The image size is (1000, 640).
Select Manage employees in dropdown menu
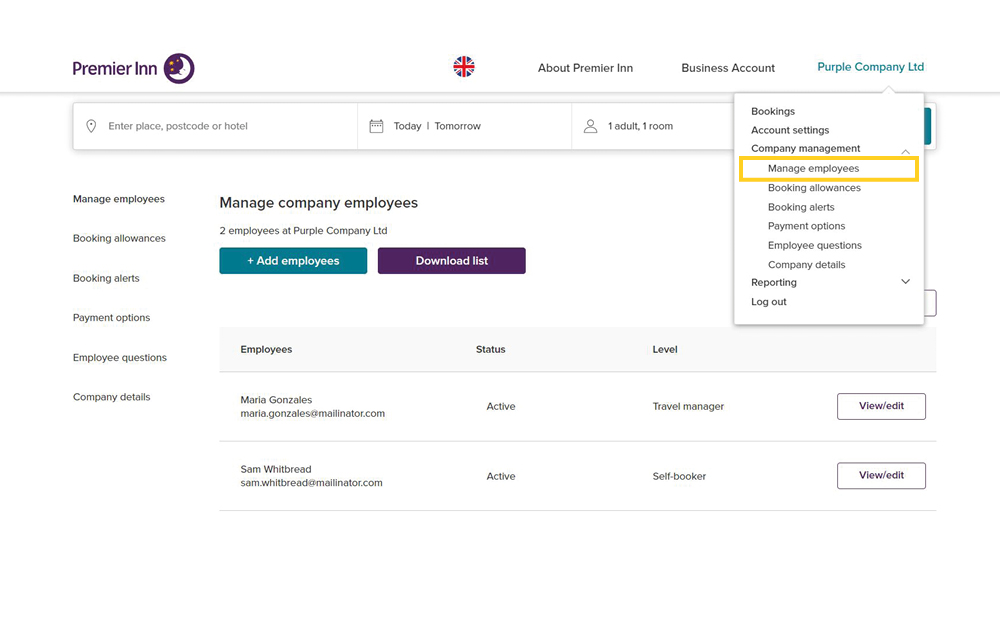pos(813,168)
